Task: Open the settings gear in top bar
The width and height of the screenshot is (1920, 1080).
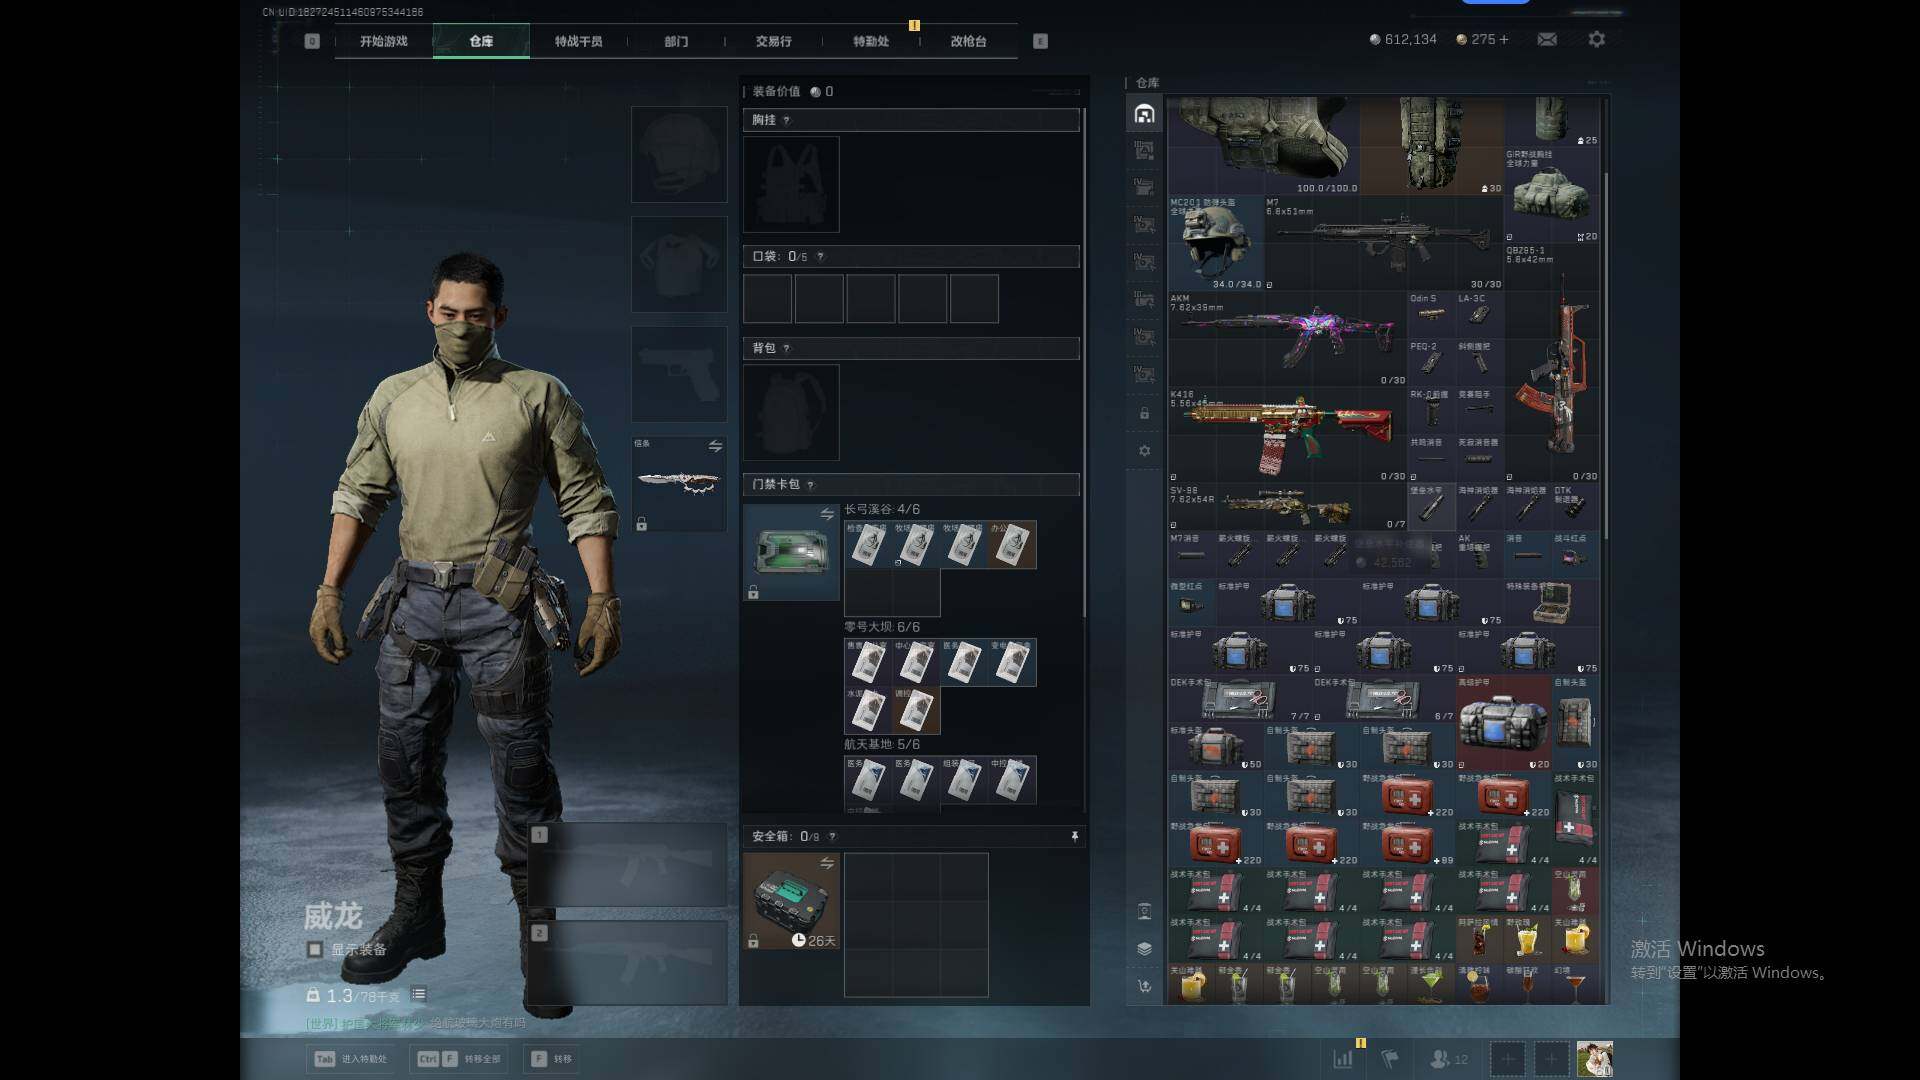Action: (1597, 39)
